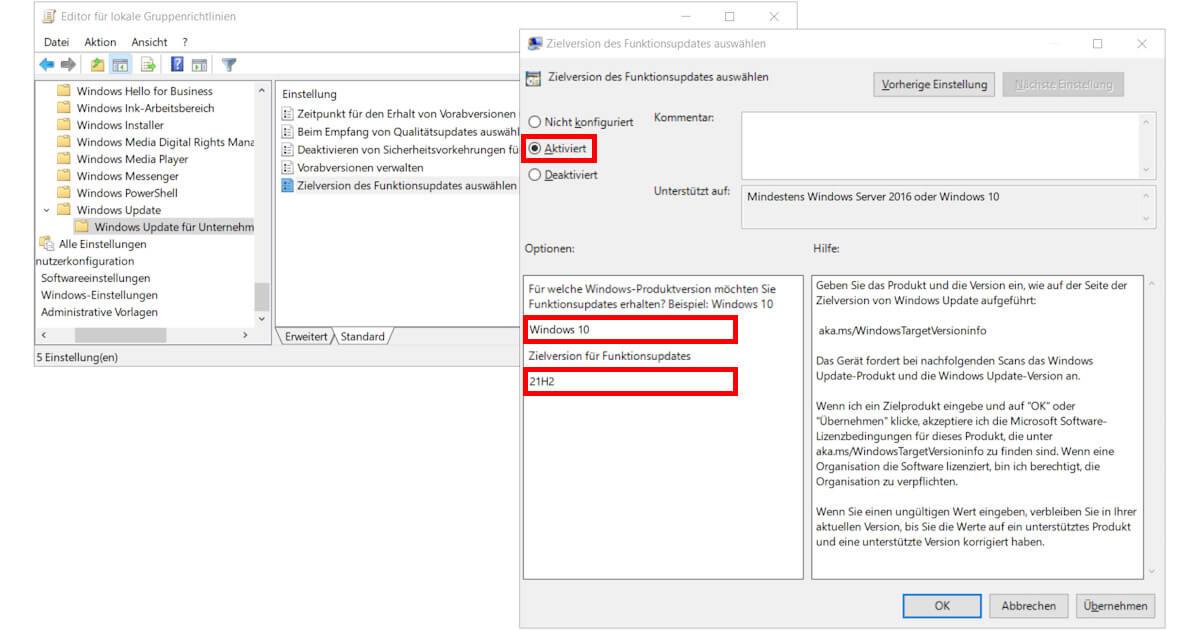The width and height of the screenshot is (1200, 630).
Task: Collapse the Windows Update tree node
Action: (x=47, y=210)
